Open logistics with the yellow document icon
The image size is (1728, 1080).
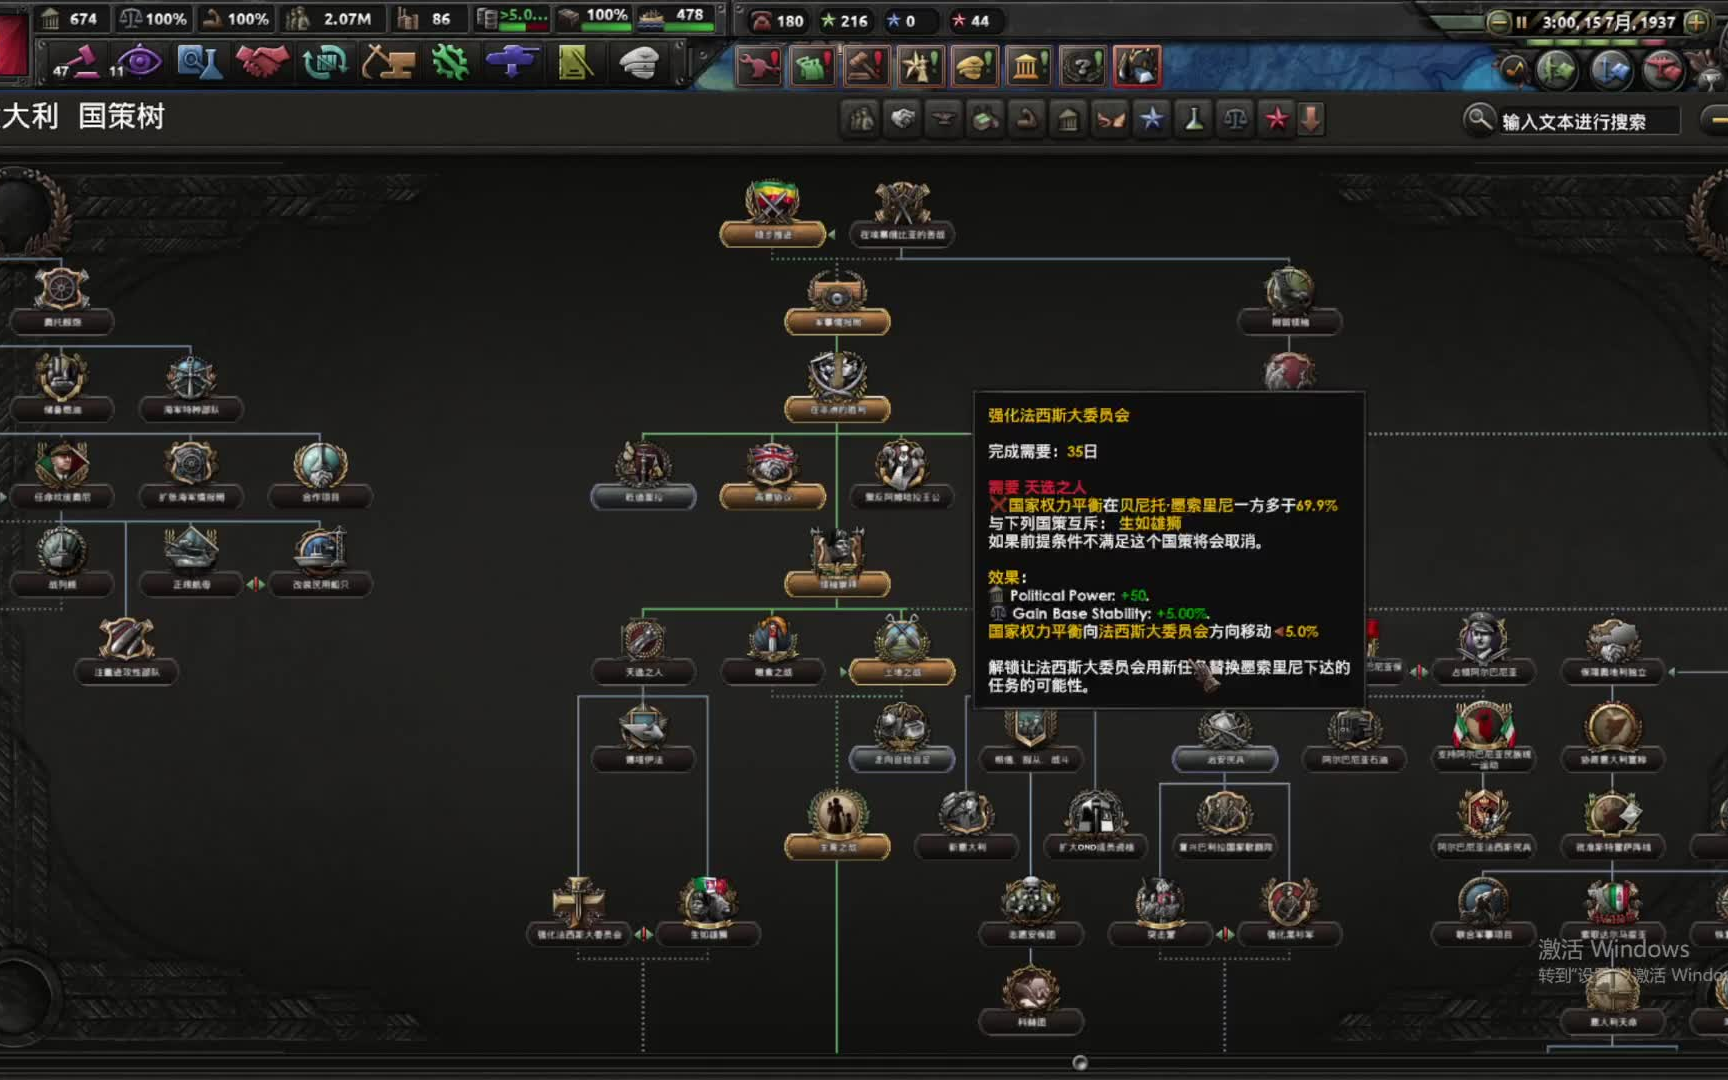(x=576, y=63)
